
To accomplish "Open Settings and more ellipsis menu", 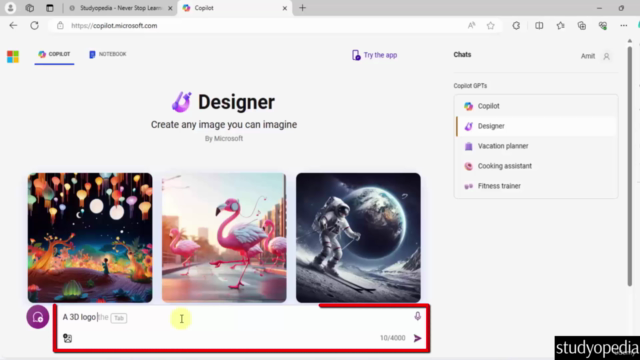I will click(624, 25).
